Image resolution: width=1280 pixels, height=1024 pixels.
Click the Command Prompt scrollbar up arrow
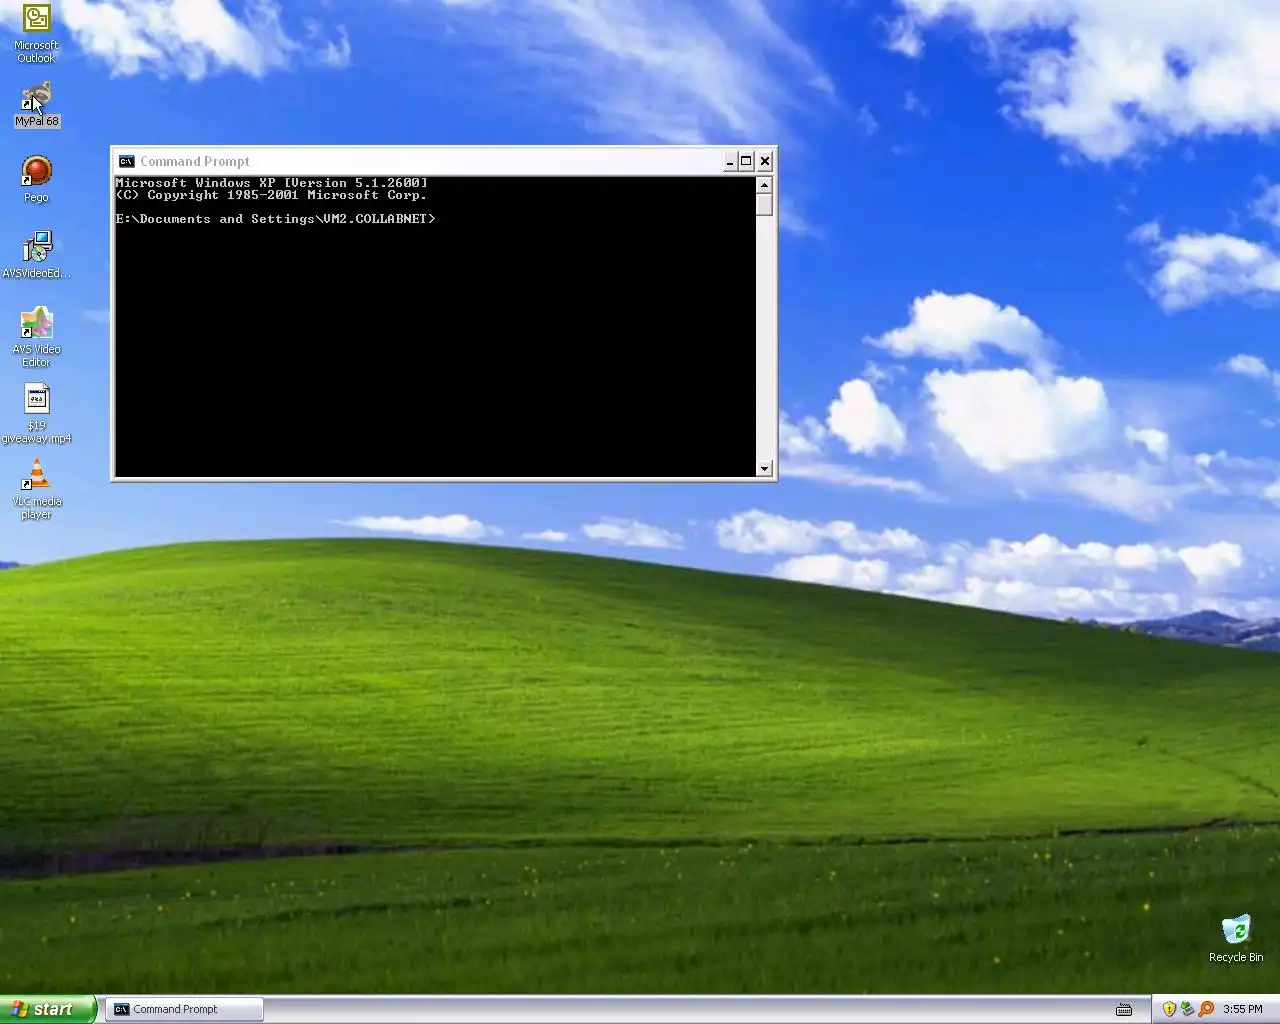coord(764,185)
